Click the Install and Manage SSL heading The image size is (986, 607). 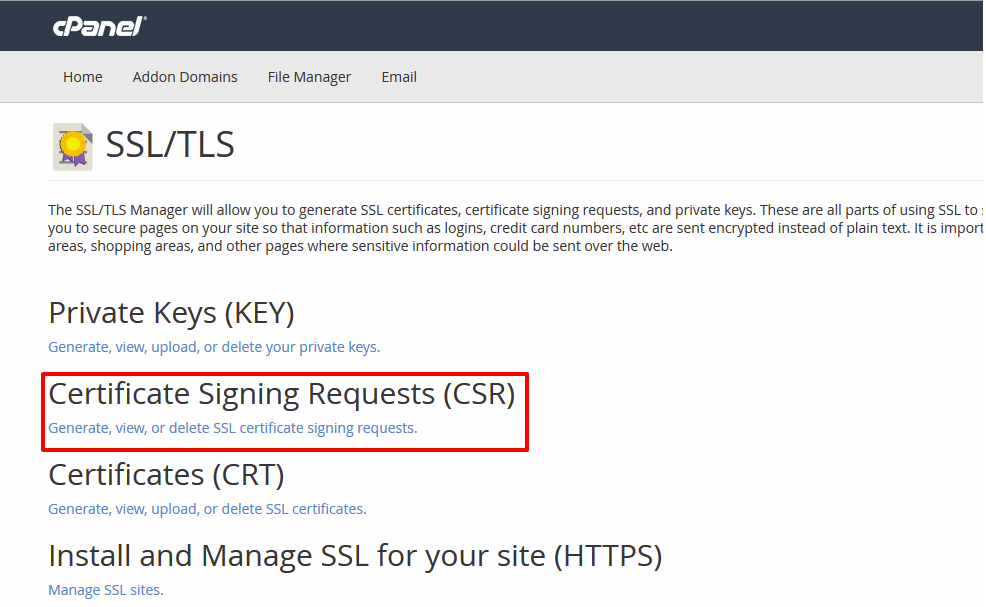point(355,555)
